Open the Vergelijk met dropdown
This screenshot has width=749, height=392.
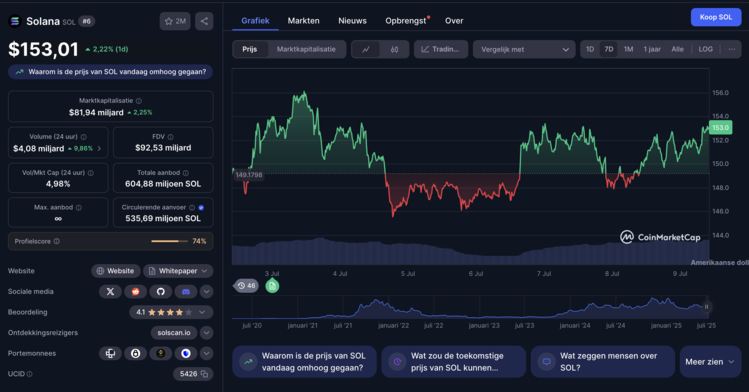[524, 49]
